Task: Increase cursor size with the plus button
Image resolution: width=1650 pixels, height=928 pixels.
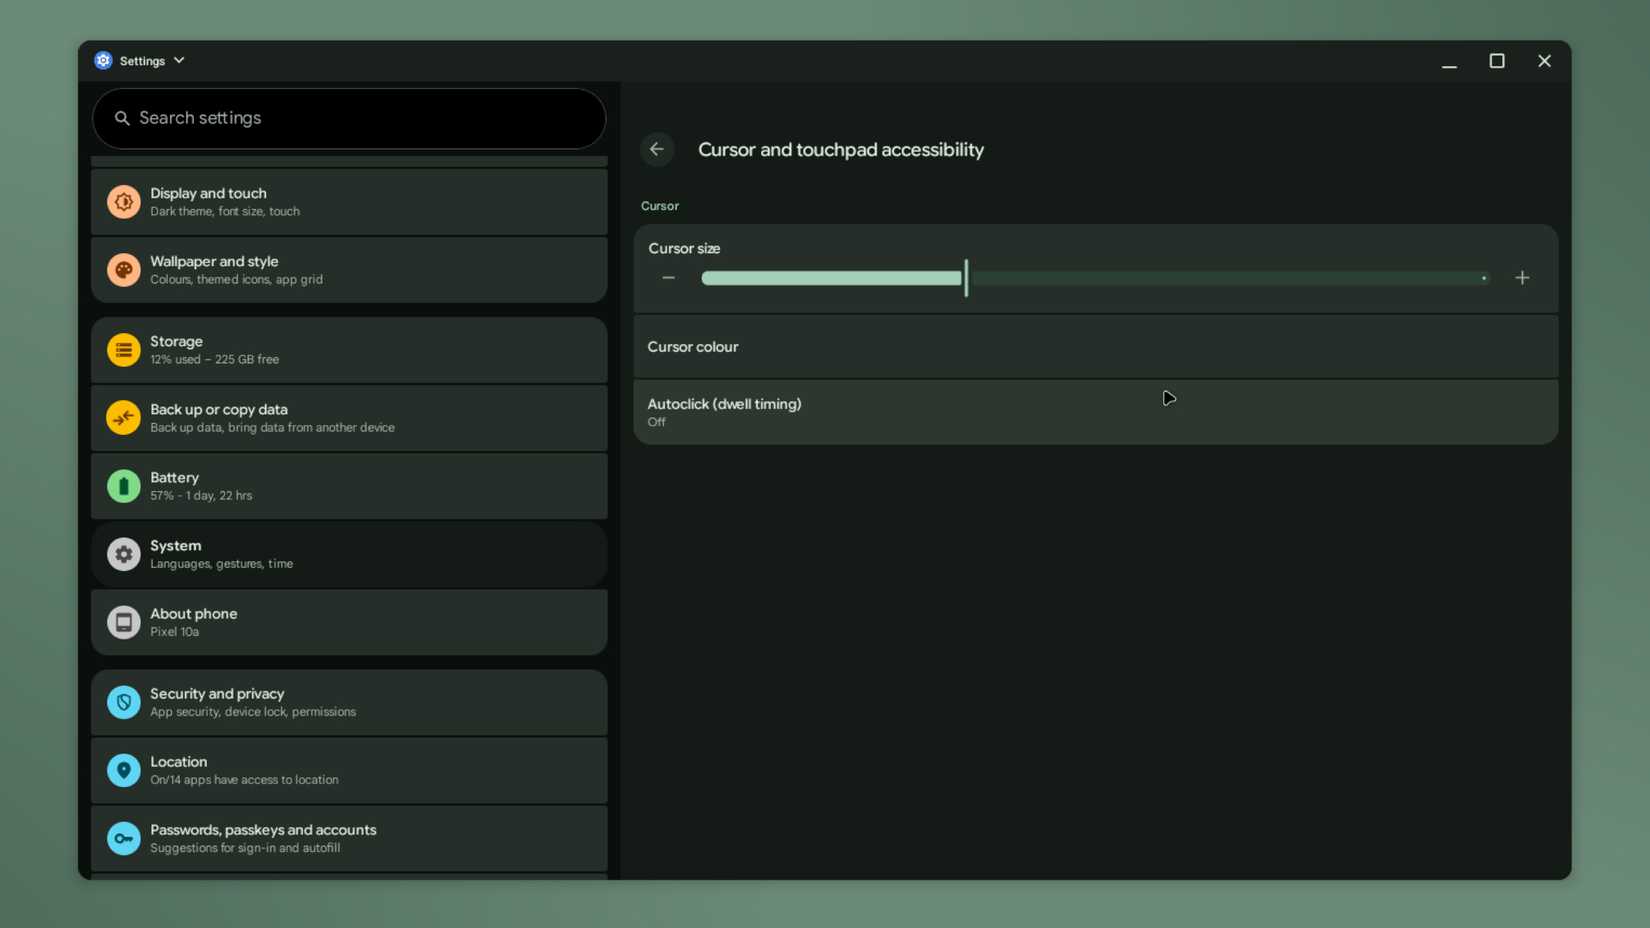Action: click(1522, 278)
